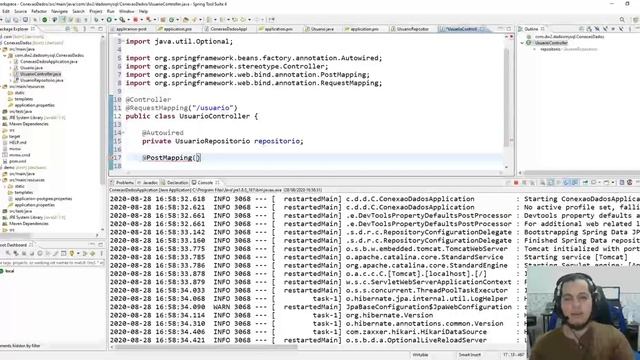
Task: Open the Source menu
Action: pyautogui.click(x=20, y=11)
